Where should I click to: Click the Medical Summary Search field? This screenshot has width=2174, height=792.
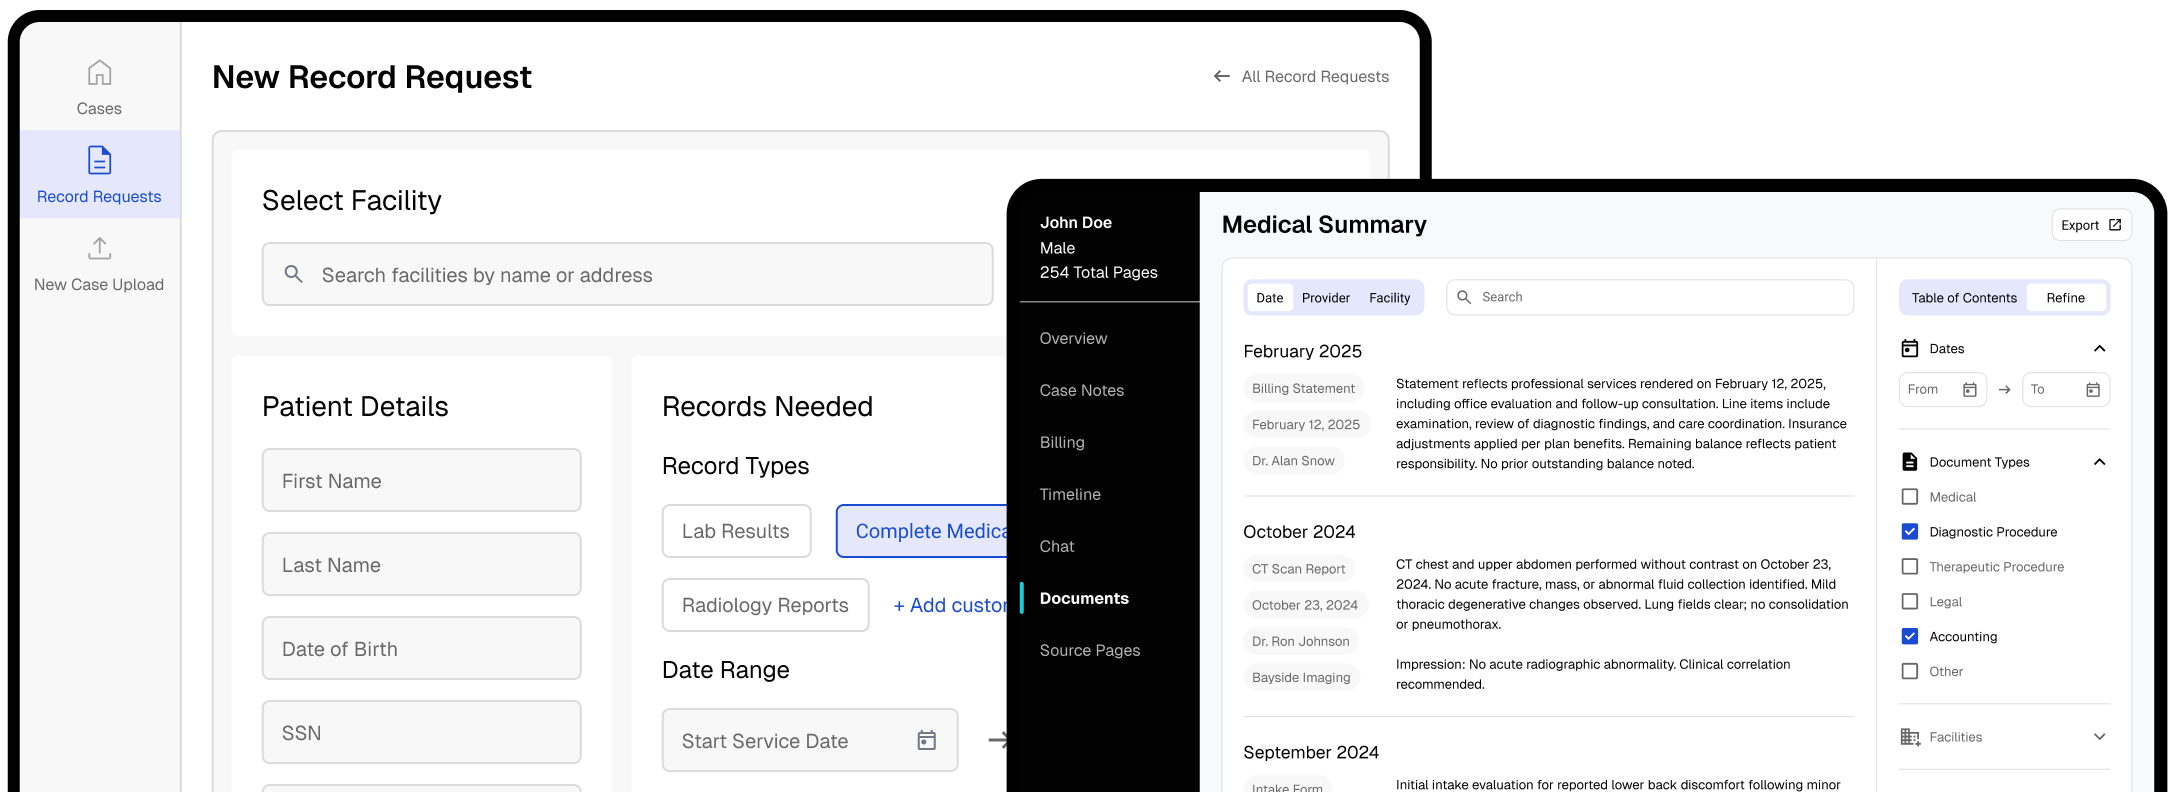1650,297
